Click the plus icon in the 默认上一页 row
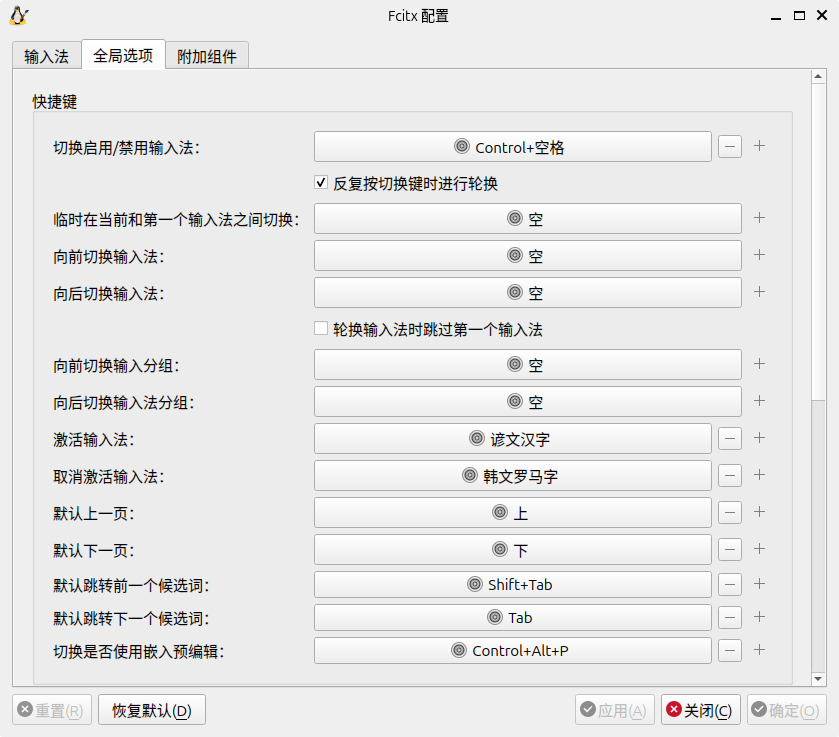839x737 pixels. pos(759,512)
